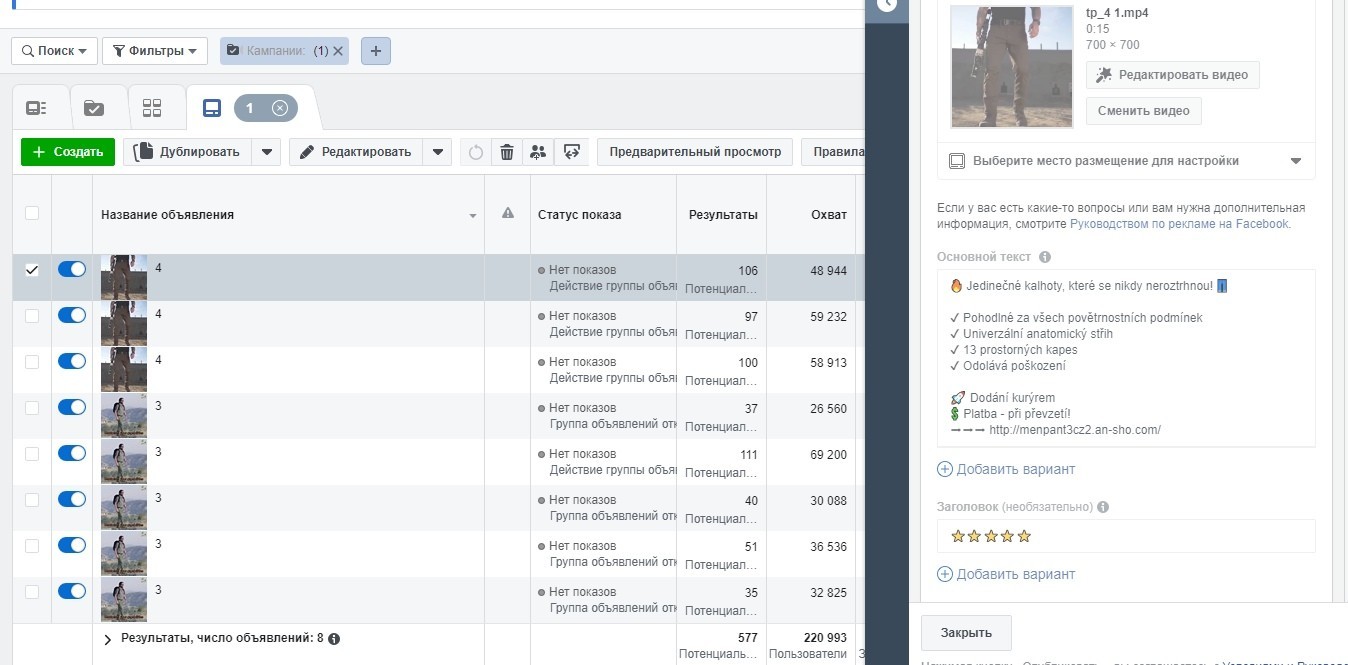
Task: Turn off the ad with 35 results
Action: point(72,591)
